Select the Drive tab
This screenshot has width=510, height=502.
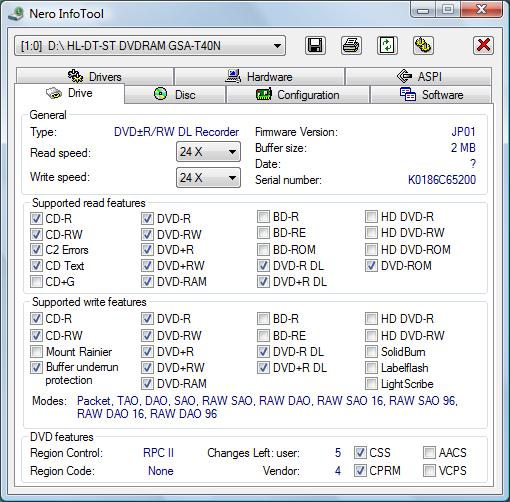(69, 93)
